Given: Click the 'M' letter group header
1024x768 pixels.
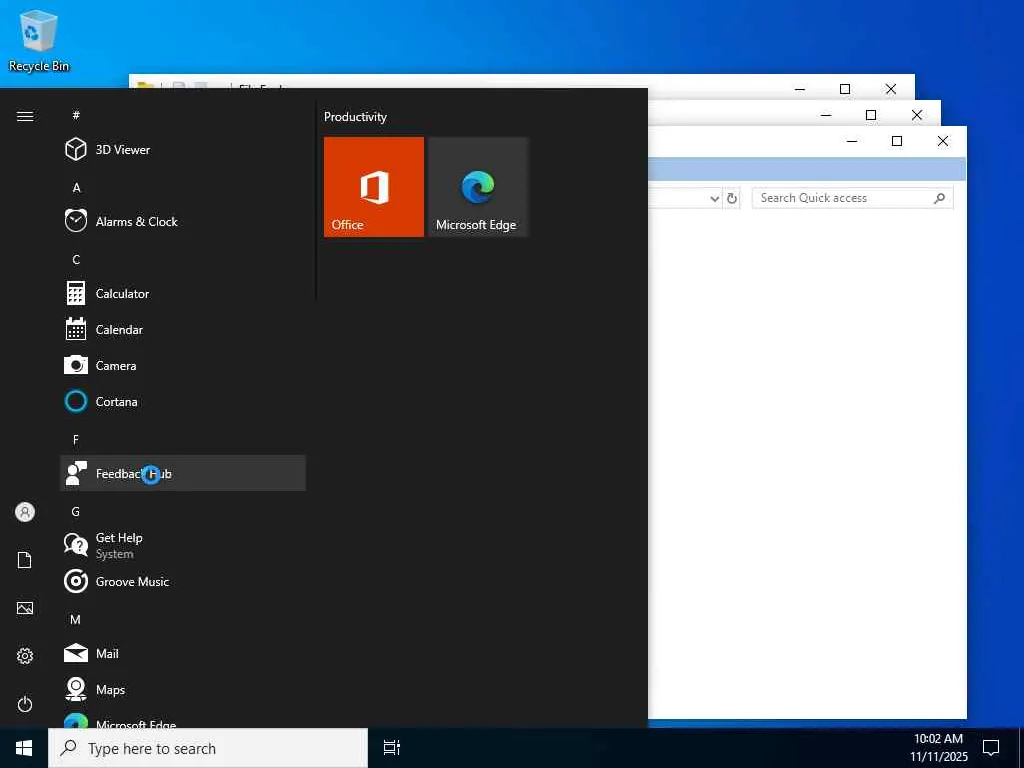Looking at the screenshot, I should [x=76, y=619].
